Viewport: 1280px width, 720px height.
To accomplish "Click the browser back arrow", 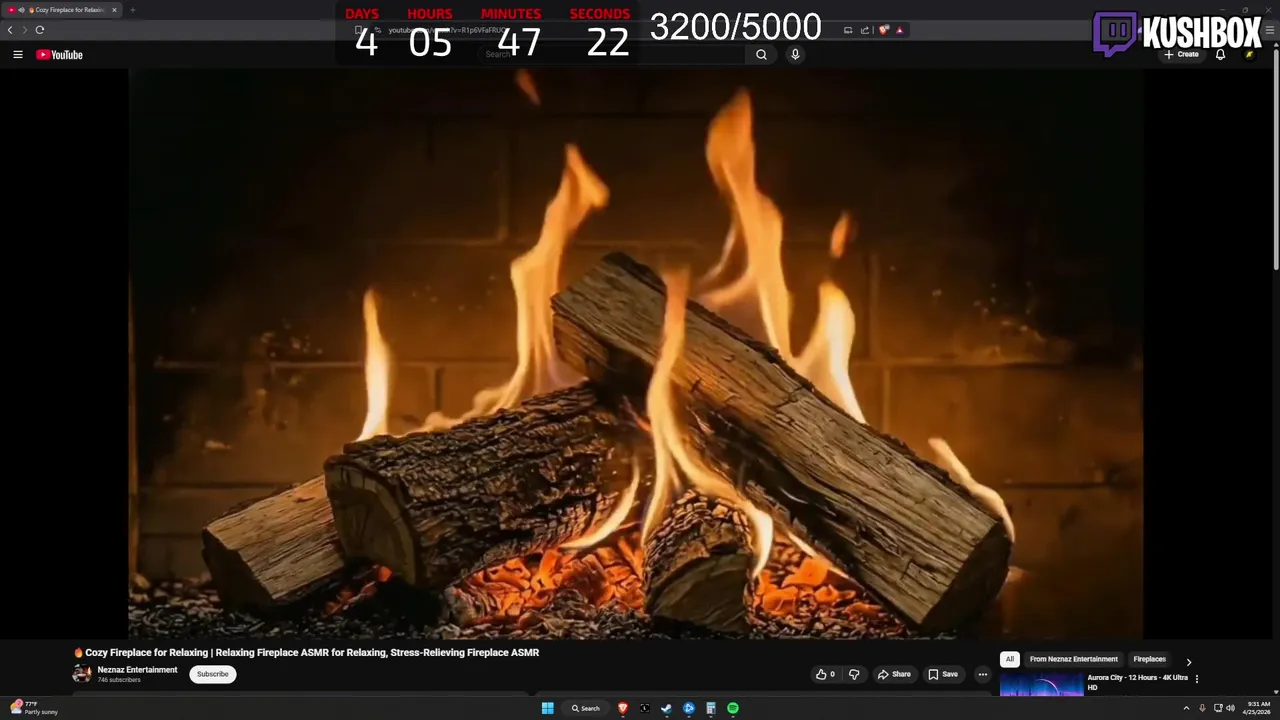I will pyautogui.click(x=10, y=30).
